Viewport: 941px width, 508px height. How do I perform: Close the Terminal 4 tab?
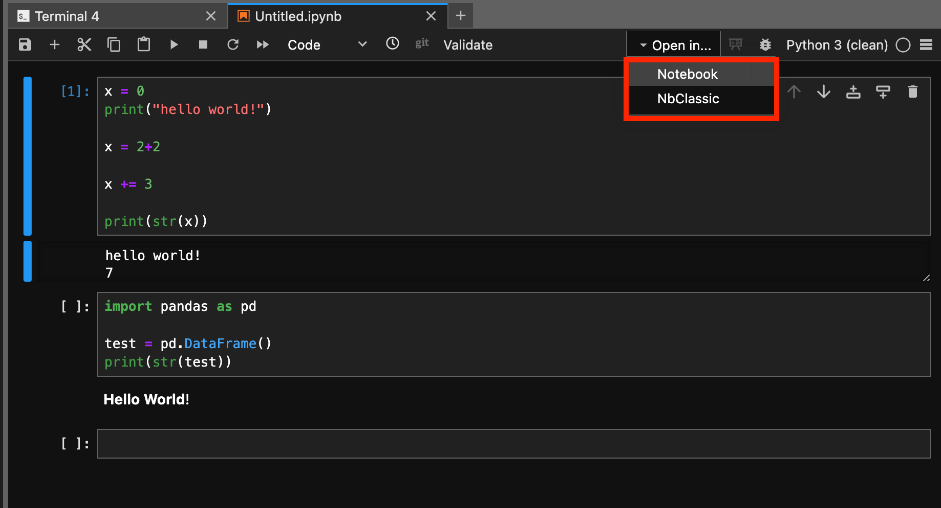pos(211,16)
